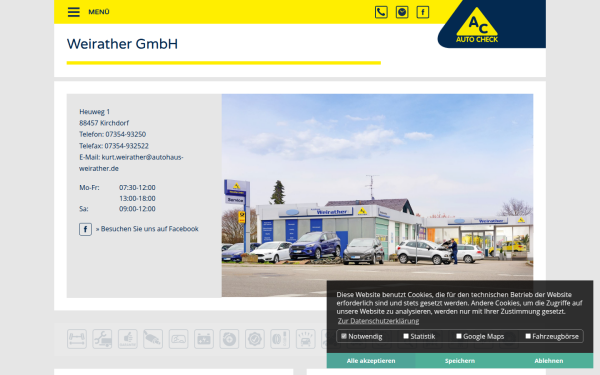Open the Besuchen Sie uns auf Facebook link
The image size is (600, 375).
(147, 229)
